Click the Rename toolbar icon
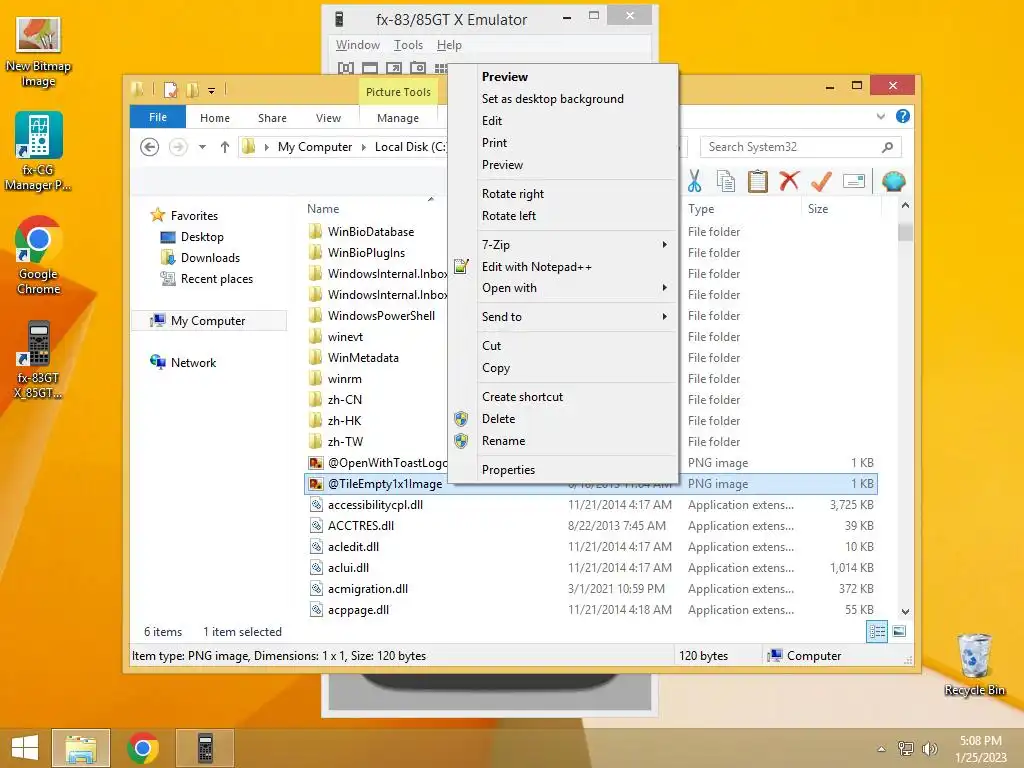The image size is (1024, 768). tap(854, 181)
